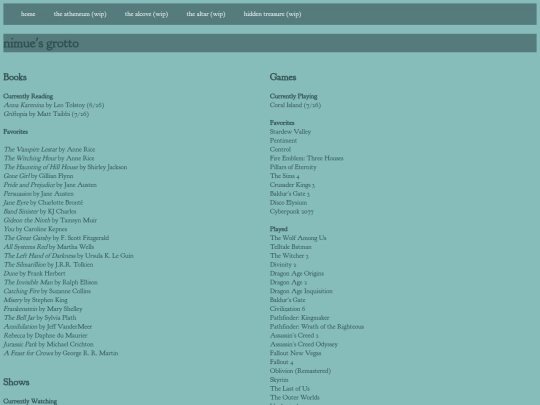Click the Shows section heading

[x=16, y=382]
